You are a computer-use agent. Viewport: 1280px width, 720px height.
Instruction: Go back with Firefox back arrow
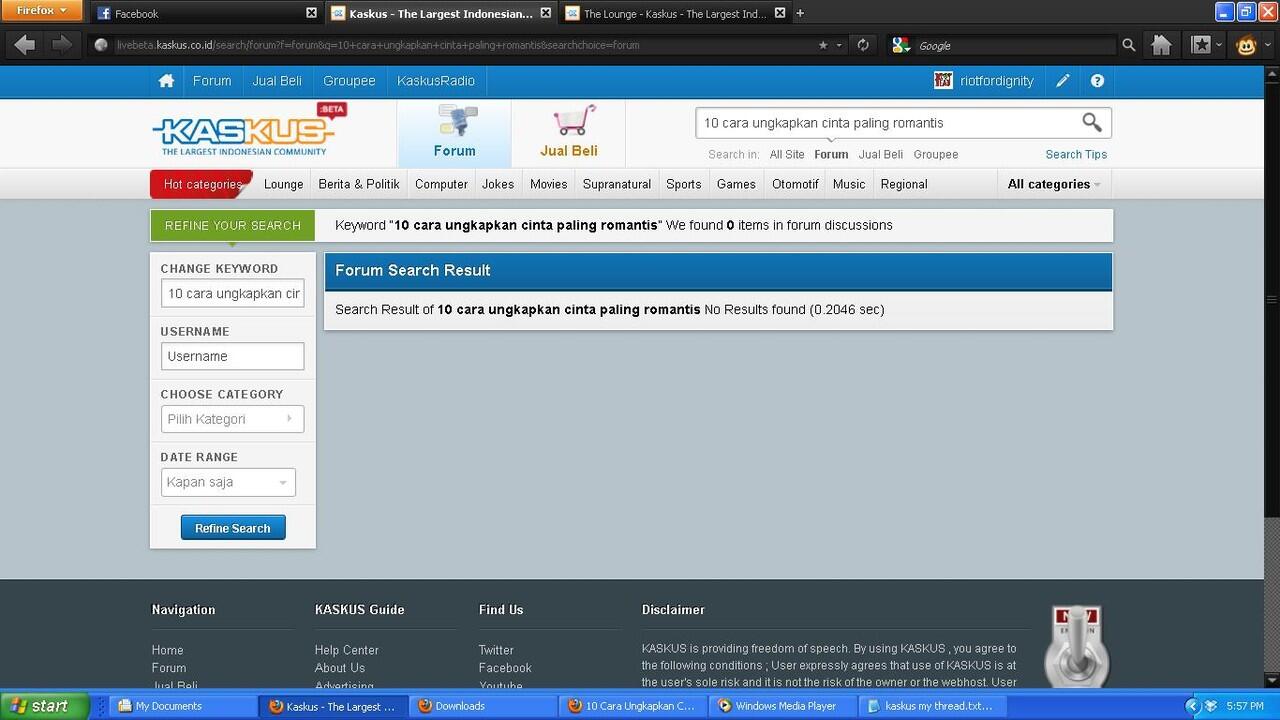point(26,45)
